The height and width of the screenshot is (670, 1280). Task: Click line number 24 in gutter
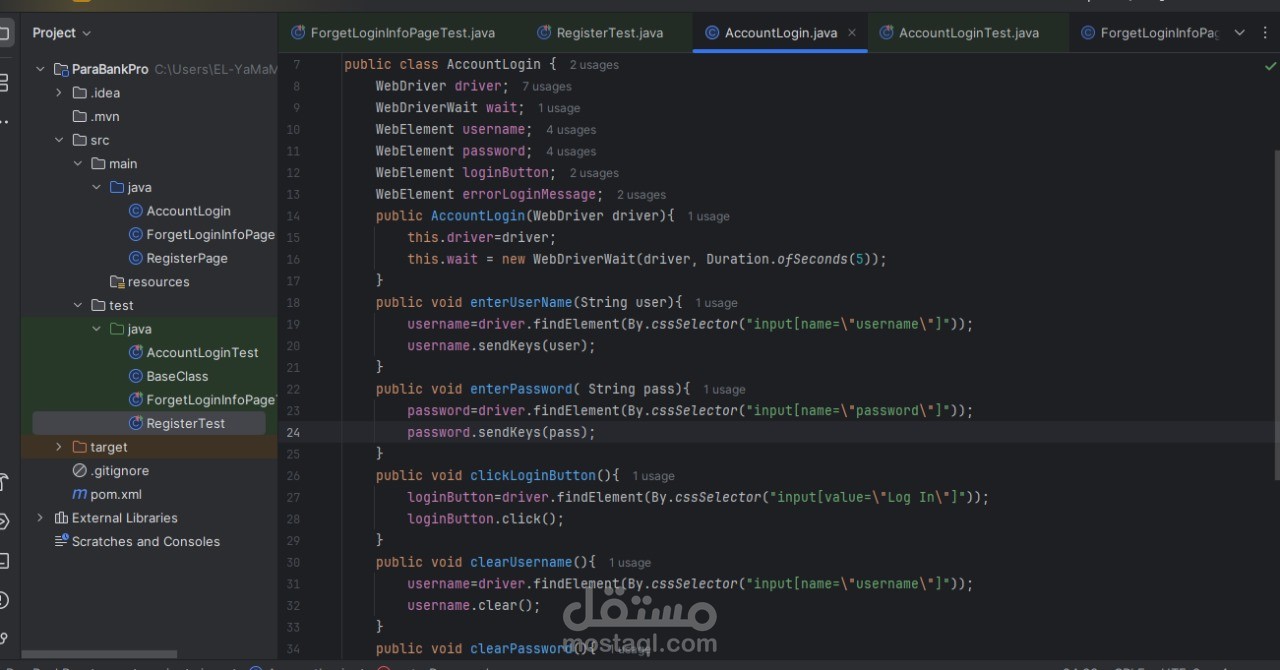[x=293, y=433]
